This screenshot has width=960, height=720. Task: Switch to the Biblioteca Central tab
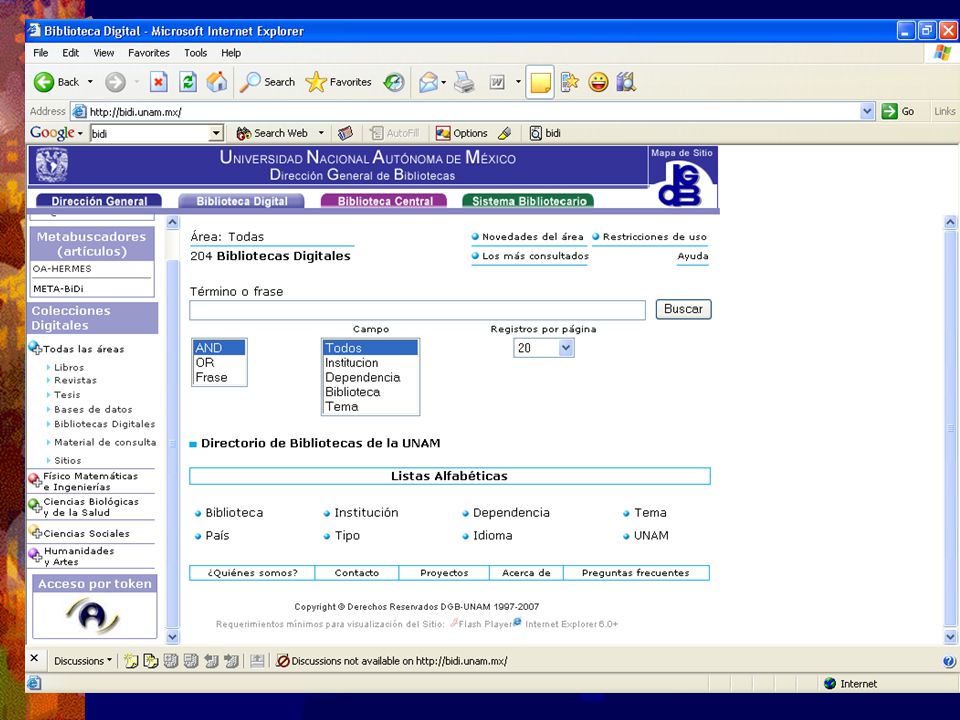pos(384,201)
